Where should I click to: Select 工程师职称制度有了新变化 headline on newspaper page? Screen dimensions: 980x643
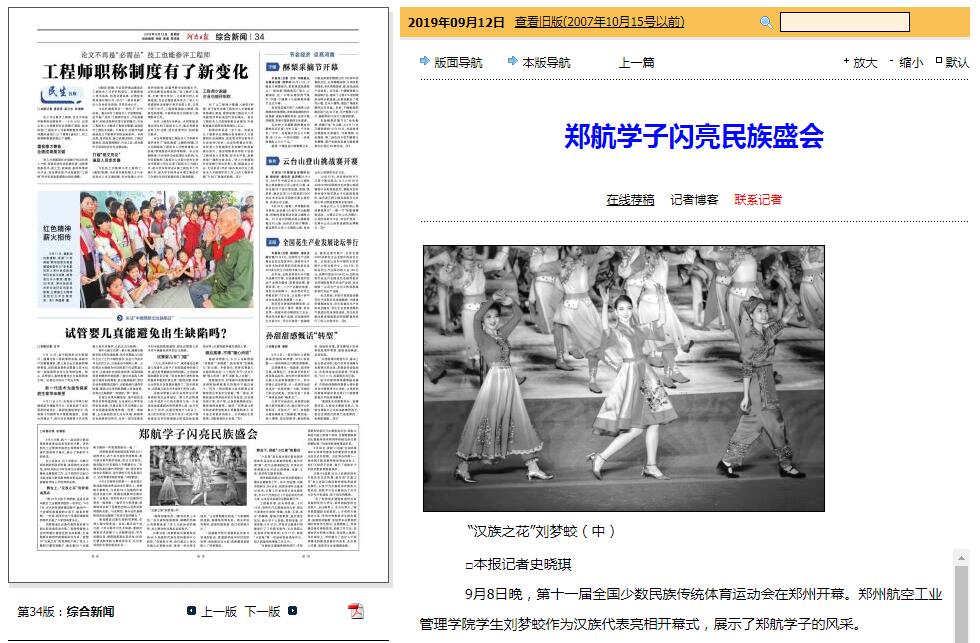coord(145,72)
